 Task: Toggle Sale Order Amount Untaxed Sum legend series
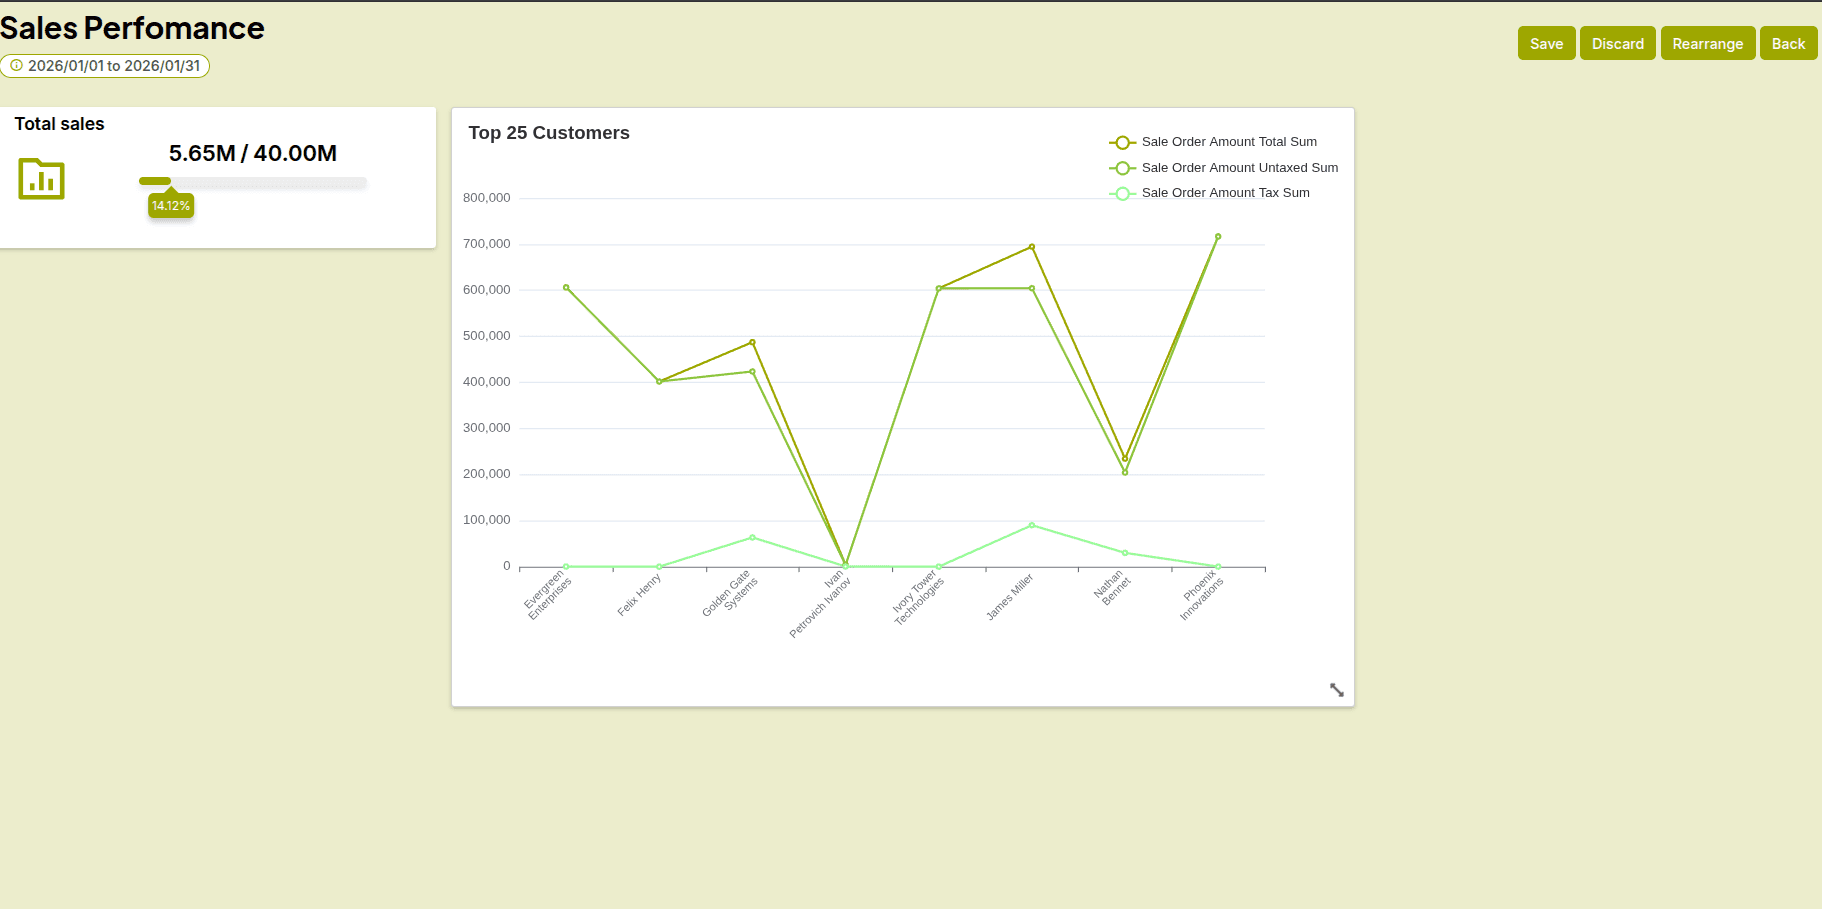click(1239, 168)
